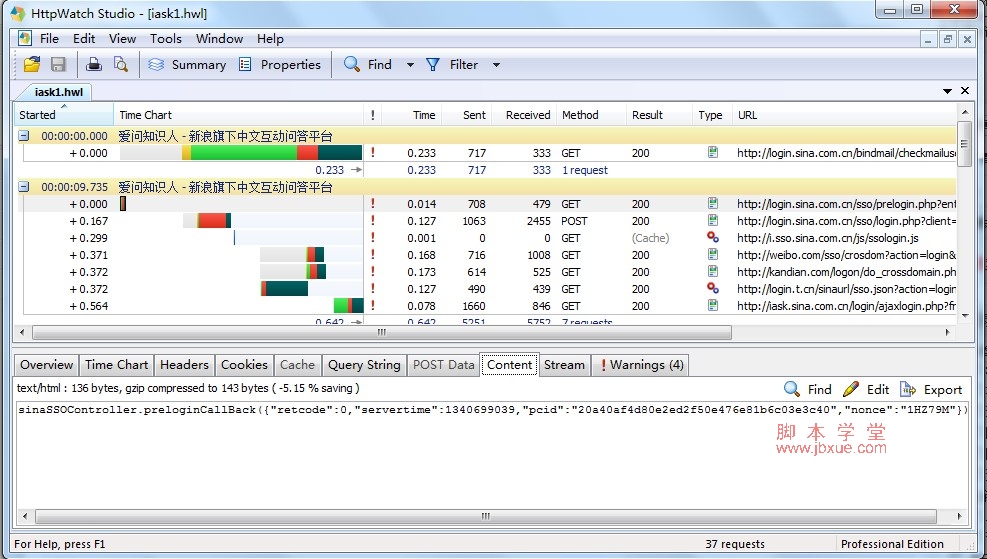This screenshot has height=559, width=987.
Task: Open the Window menu
Action: 219,38
